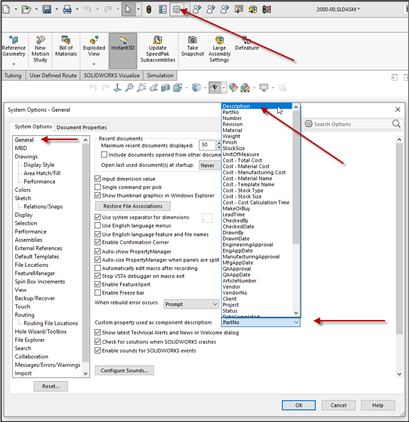
Task: Click the maximum recent documents field
Action: (x=207, y=145)
